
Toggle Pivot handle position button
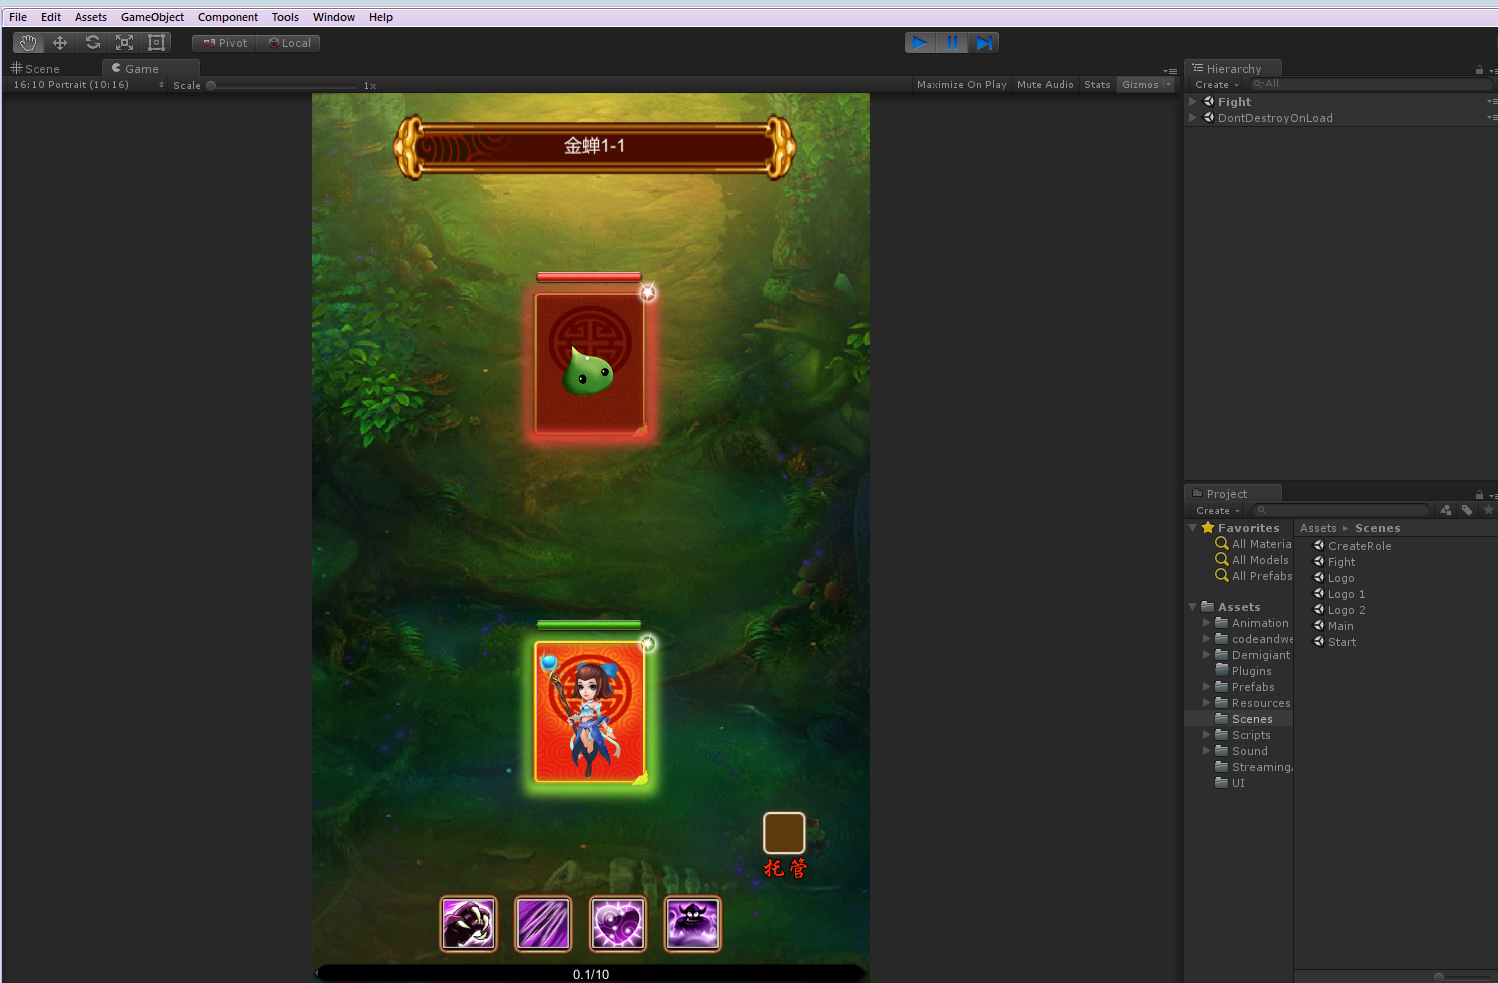click(225, 43)
